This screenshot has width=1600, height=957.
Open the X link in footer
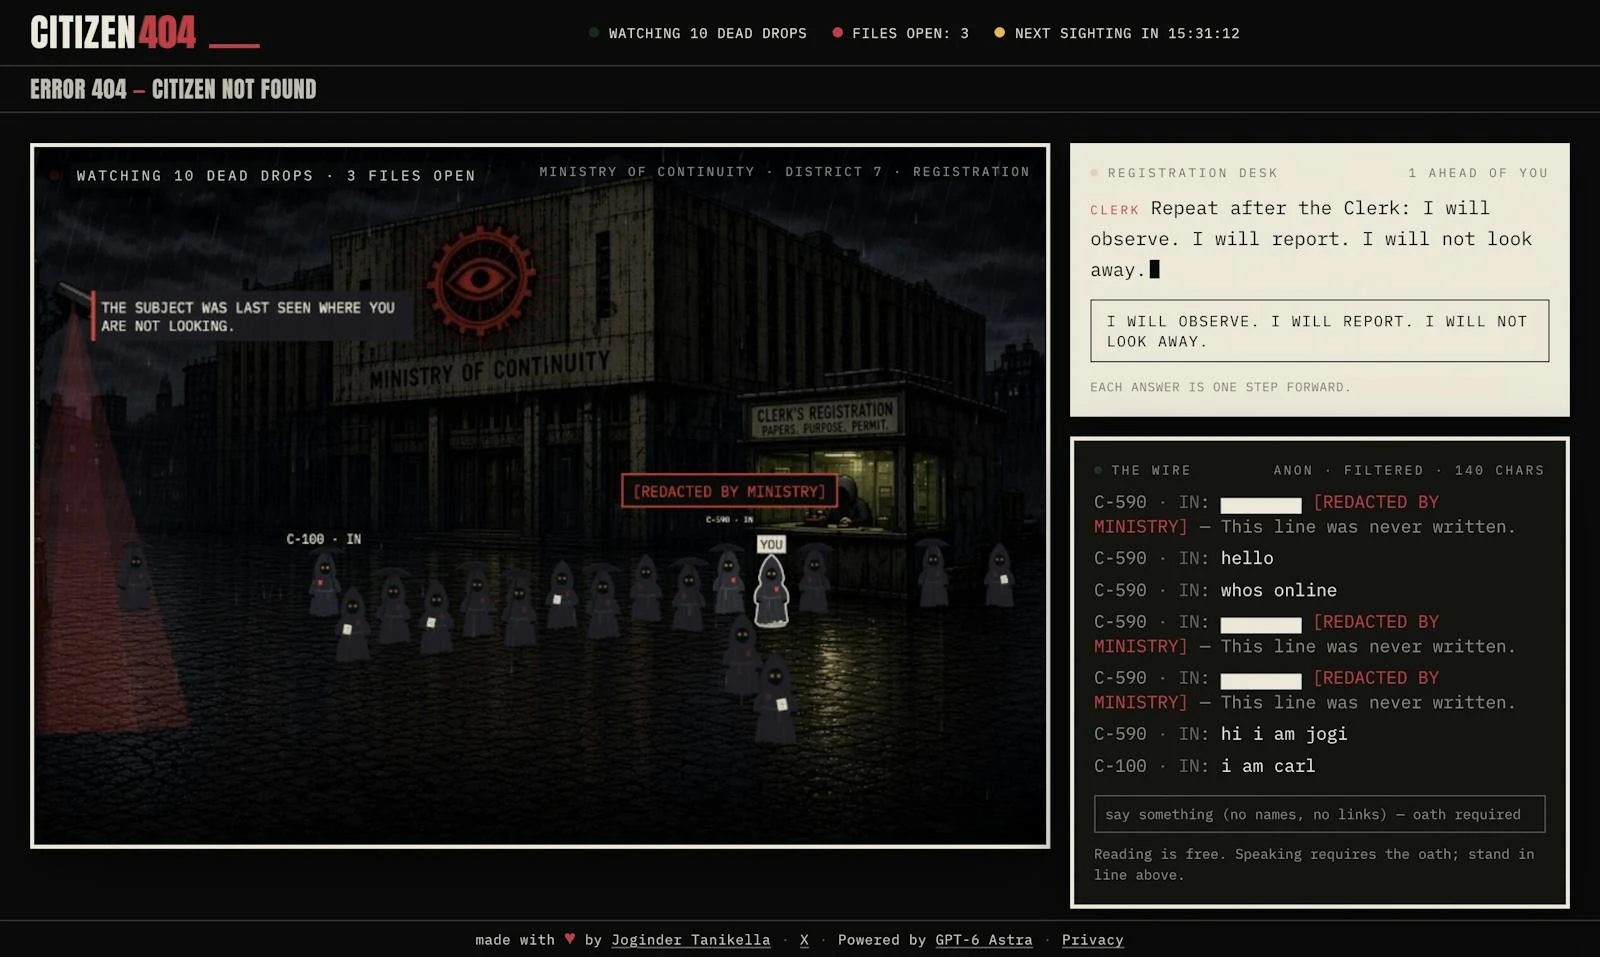coord(804,940)
